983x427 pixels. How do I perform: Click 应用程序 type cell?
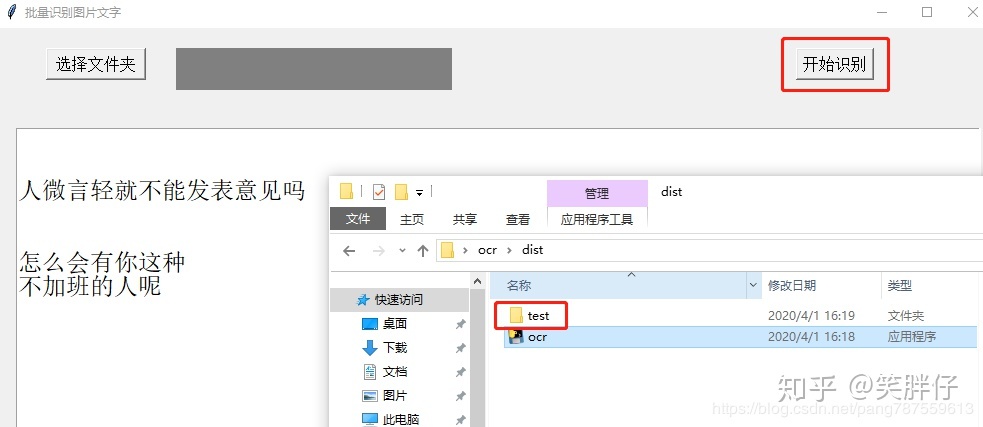click(912, 337)
